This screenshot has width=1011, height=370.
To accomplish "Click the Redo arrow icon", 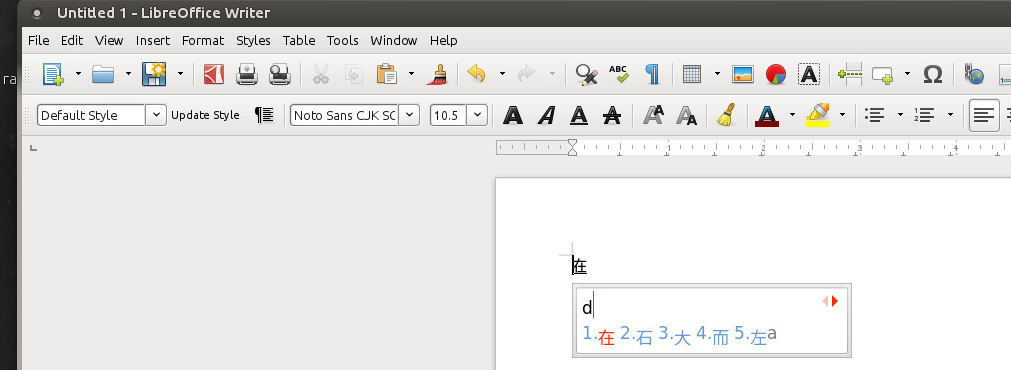I will [527, 74].
